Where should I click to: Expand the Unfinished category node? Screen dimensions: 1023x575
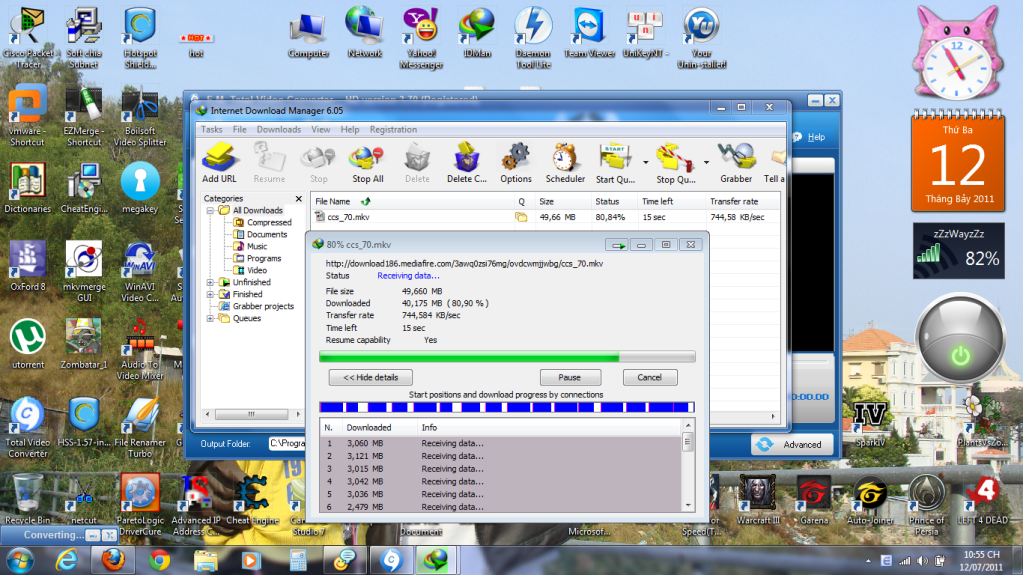point(210,283)
